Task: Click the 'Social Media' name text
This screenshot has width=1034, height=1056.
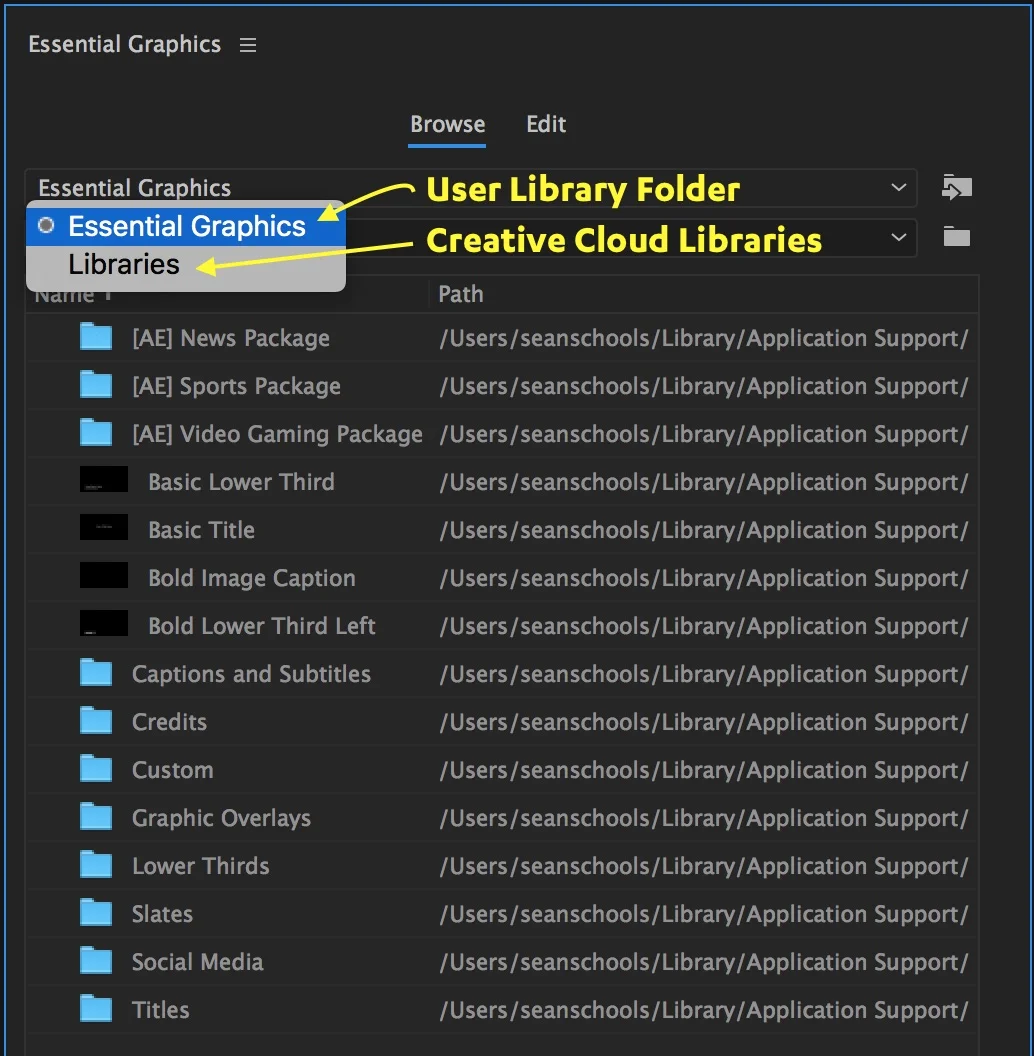Action: point(197,962)
